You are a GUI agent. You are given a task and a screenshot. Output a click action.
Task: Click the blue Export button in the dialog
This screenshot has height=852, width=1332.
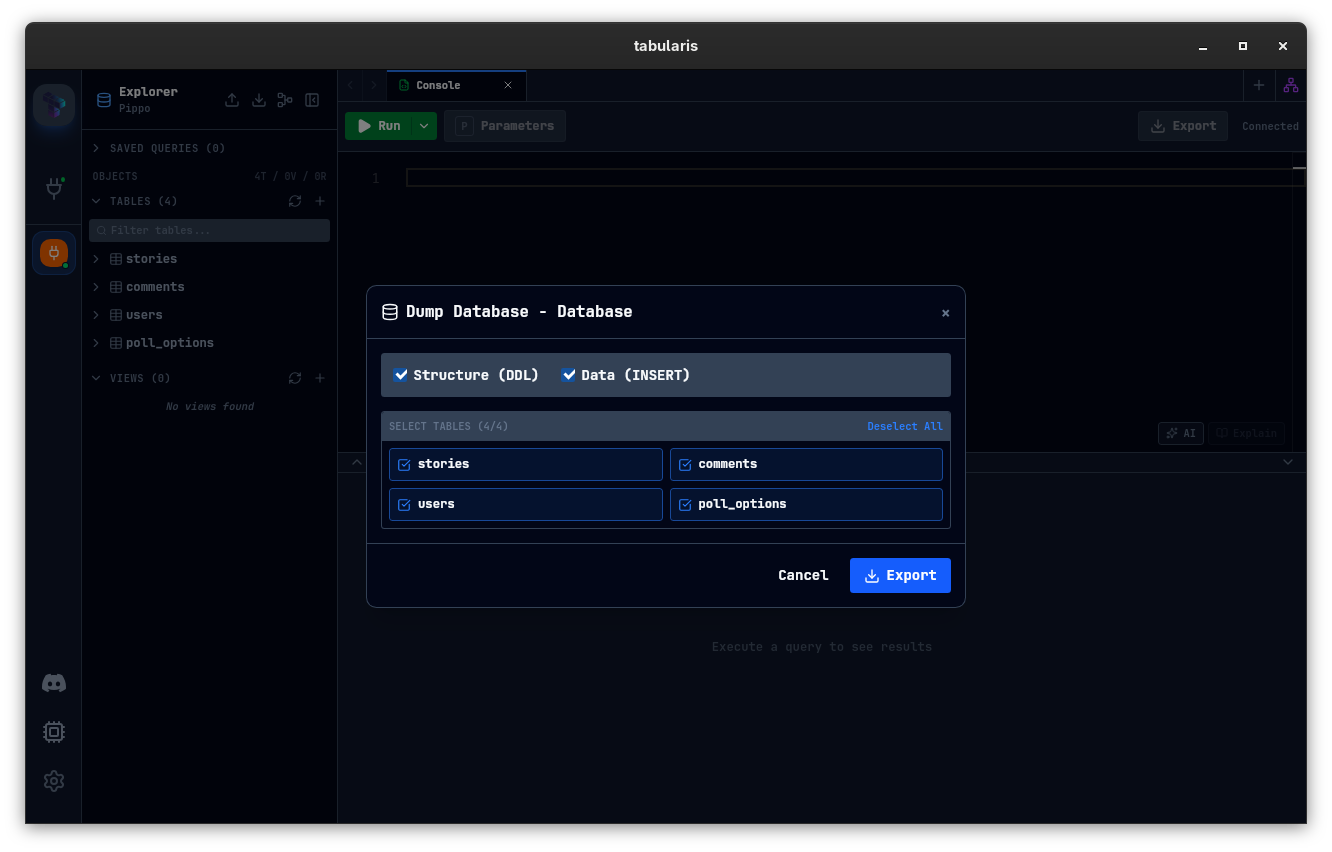coord(900,575)
